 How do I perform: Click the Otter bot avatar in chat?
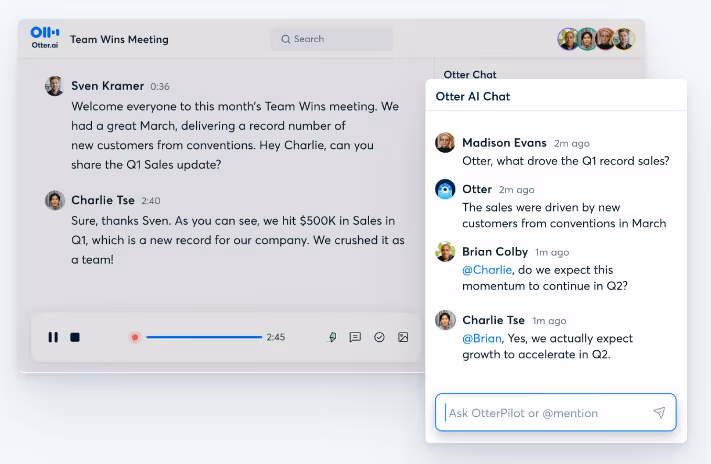(445, 189)
